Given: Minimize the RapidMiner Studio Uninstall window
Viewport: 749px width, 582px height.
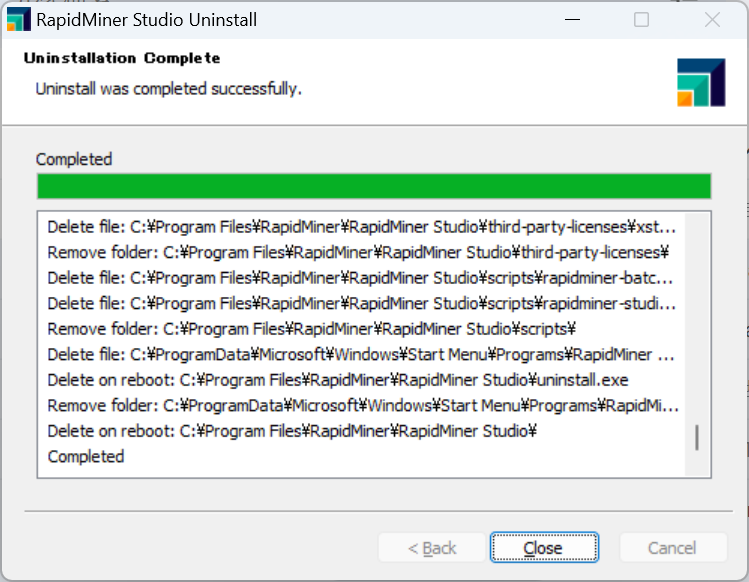Looking at the screenshot, I should tap(572, 20).
